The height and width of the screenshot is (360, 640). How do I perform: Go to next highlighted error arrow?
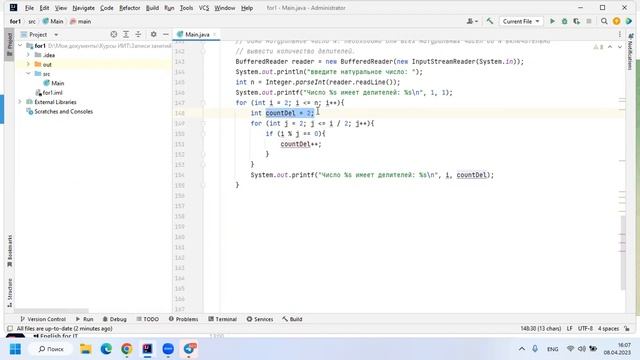620,47
